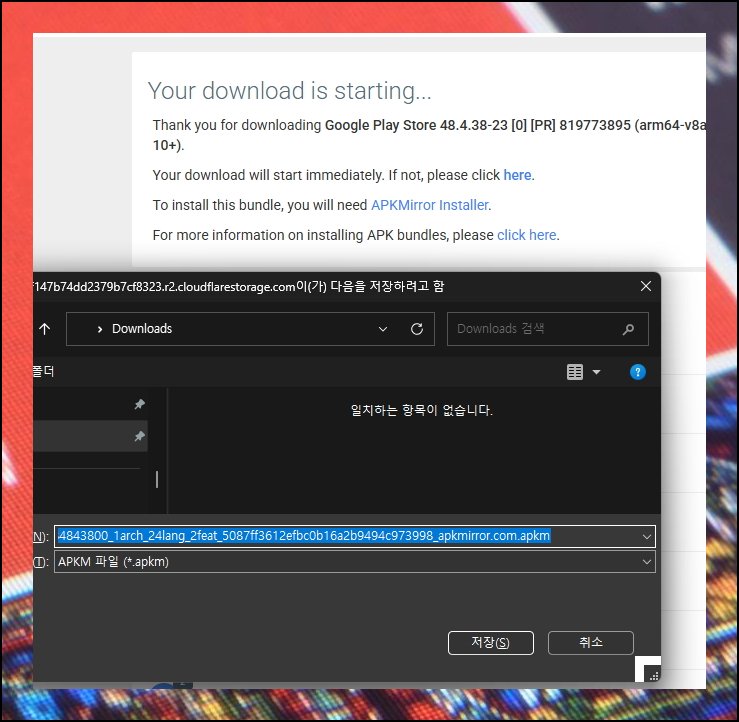This screenshot has width=739, height=722.
Task: Click the '일치하는 항목이 없습니다.' message
Action: (421, 410)
